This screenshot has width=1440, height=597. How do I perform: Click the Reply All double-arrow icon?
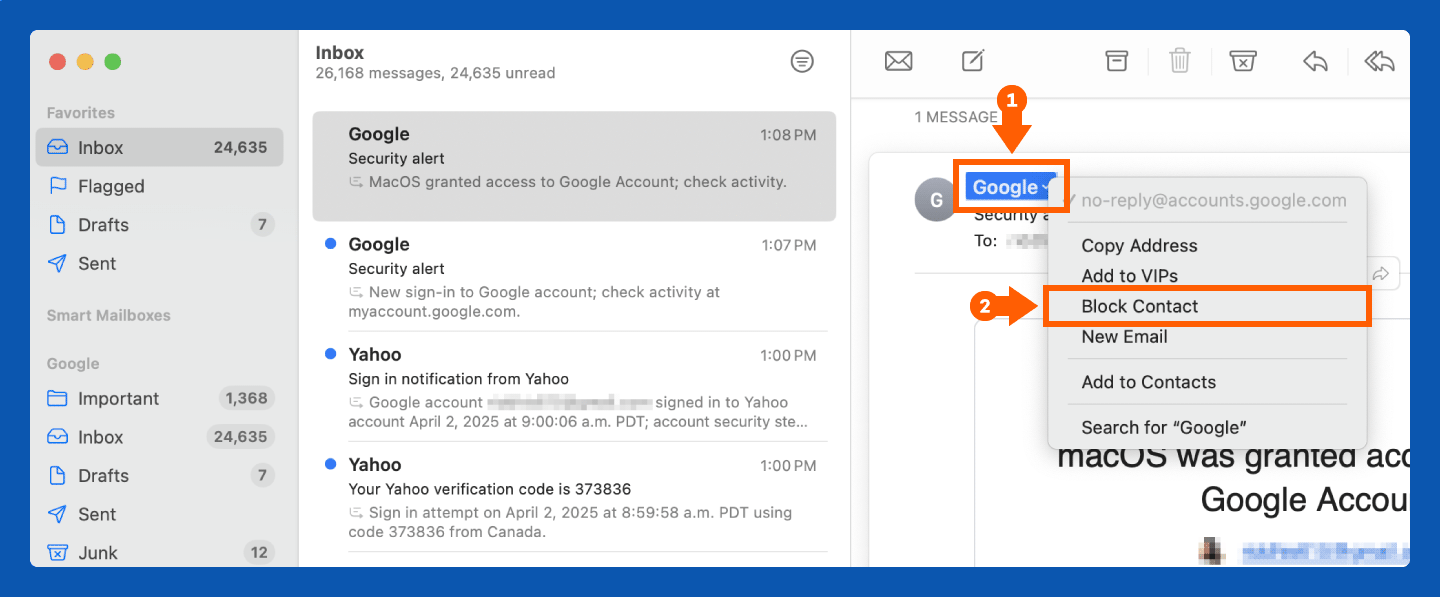(x=1379, y=62)
